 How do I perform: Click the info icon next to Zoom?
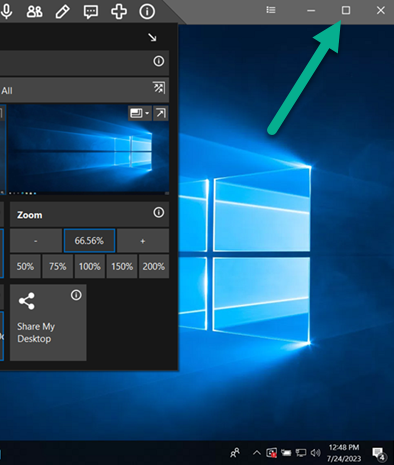(x=159, y=212)
